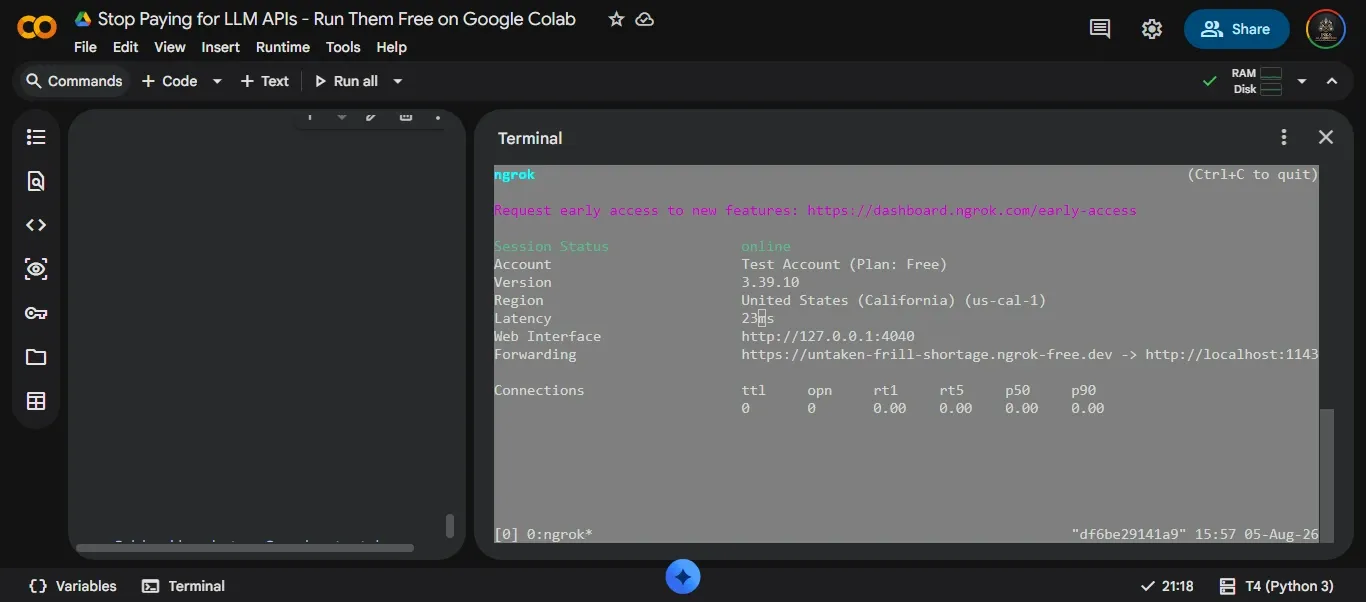Click the latency value 23ms

tap(758, 318)
